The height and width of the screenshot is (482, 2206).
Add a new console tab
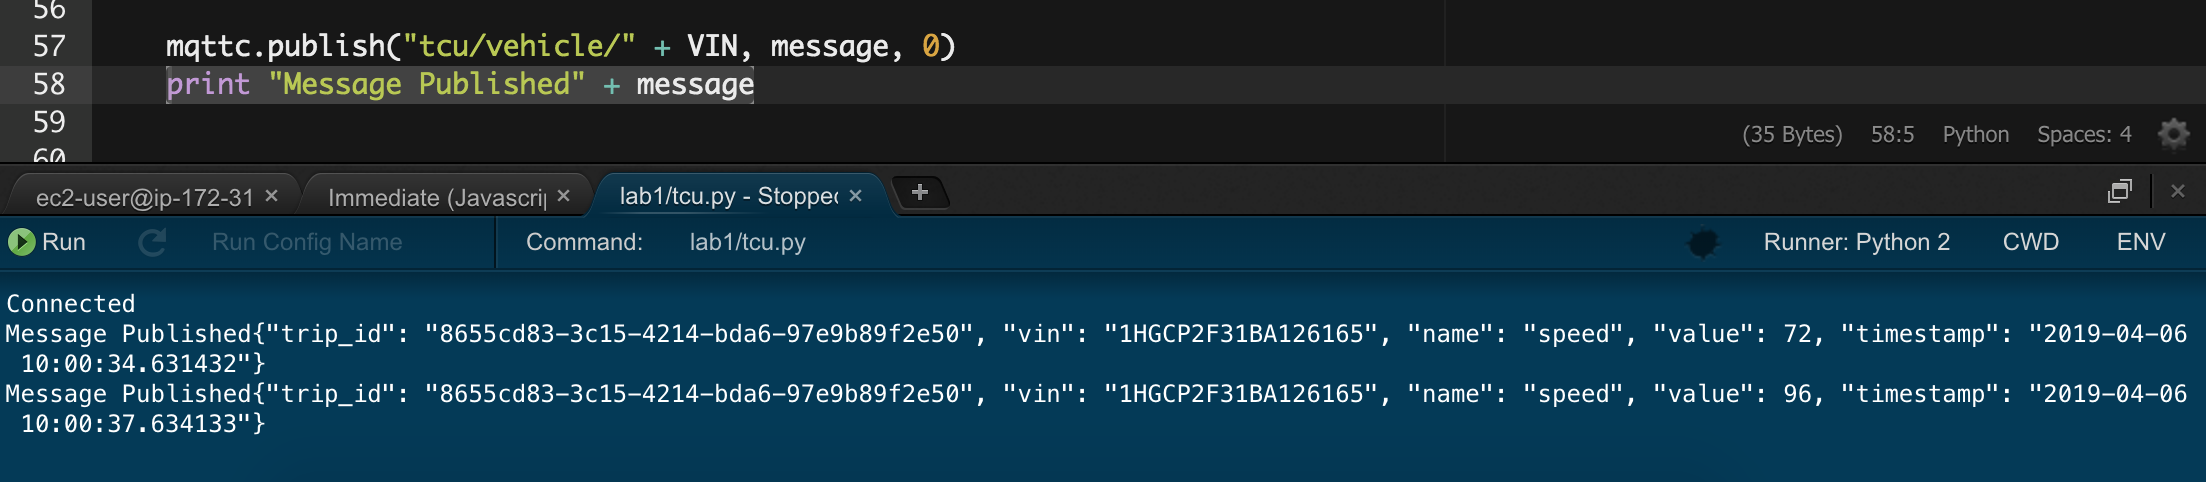point(920,192)
